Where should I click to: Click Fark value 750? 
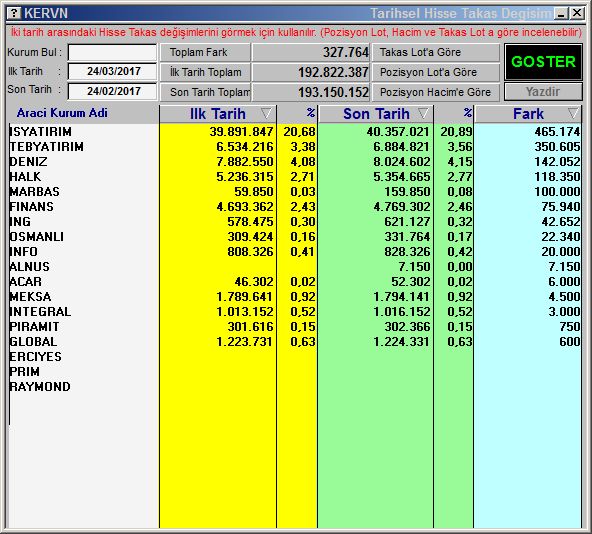pos(570,327)
